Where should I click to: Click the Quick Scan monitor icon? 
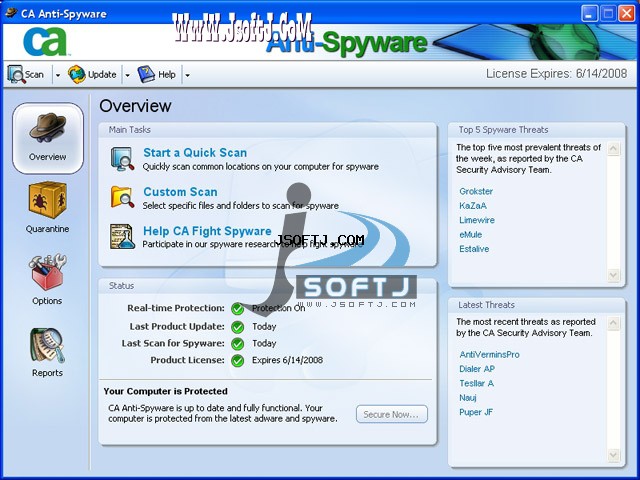point(122,159)
